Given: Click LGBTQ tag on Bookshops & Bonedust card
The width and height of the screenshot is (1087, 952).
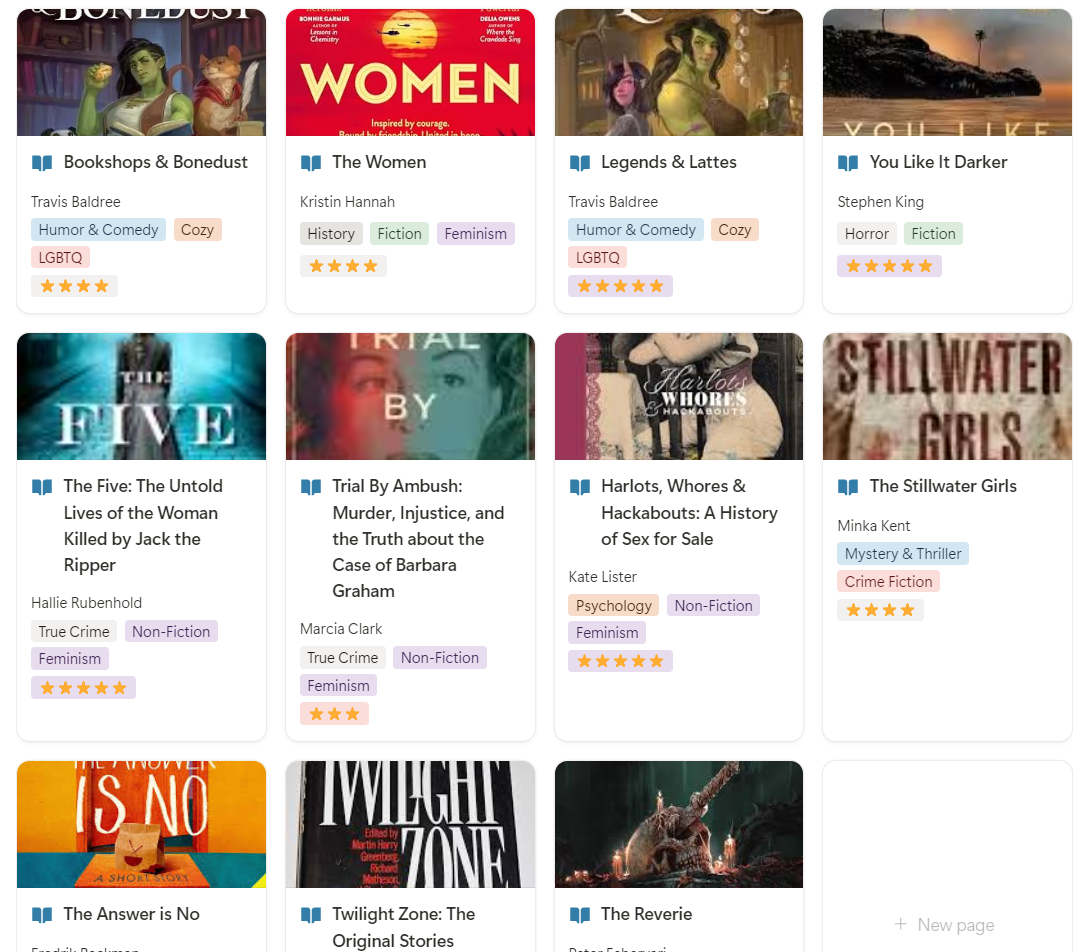Looking at the screenshot, I should point(60,257).
